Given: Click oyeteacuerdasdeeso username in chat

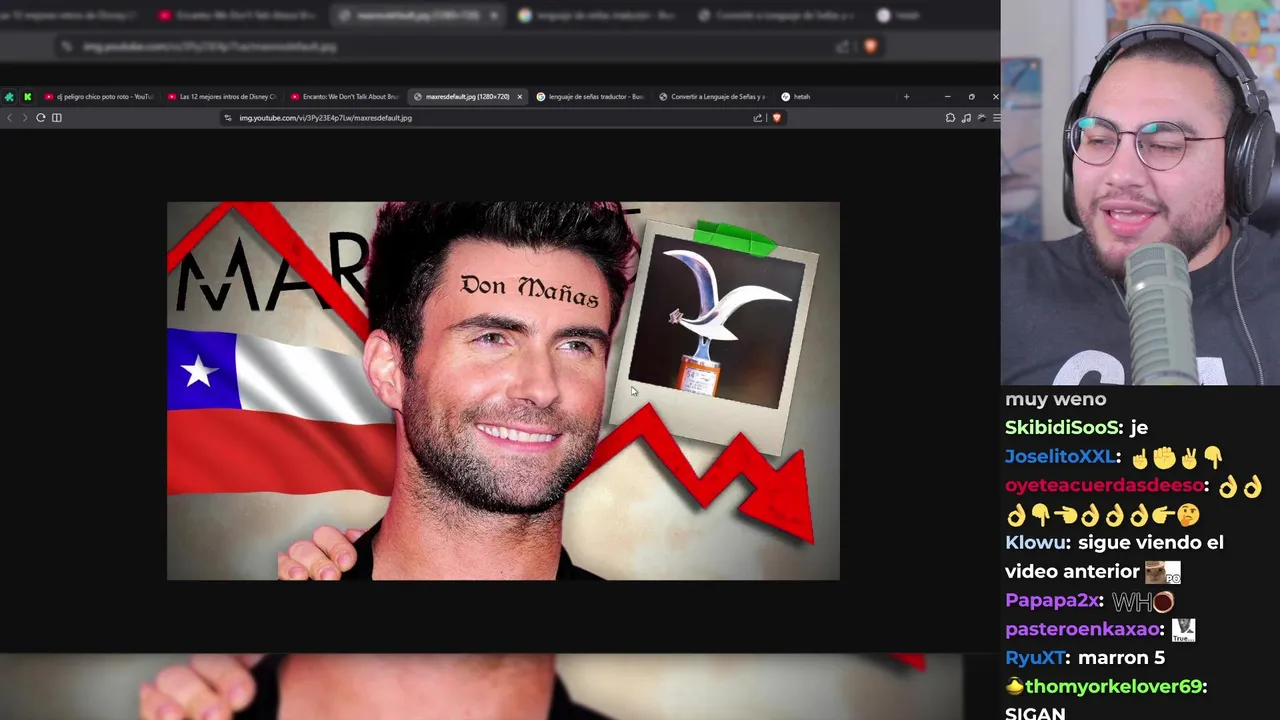Looking at the screenshot, I should tap(1104, 486).
